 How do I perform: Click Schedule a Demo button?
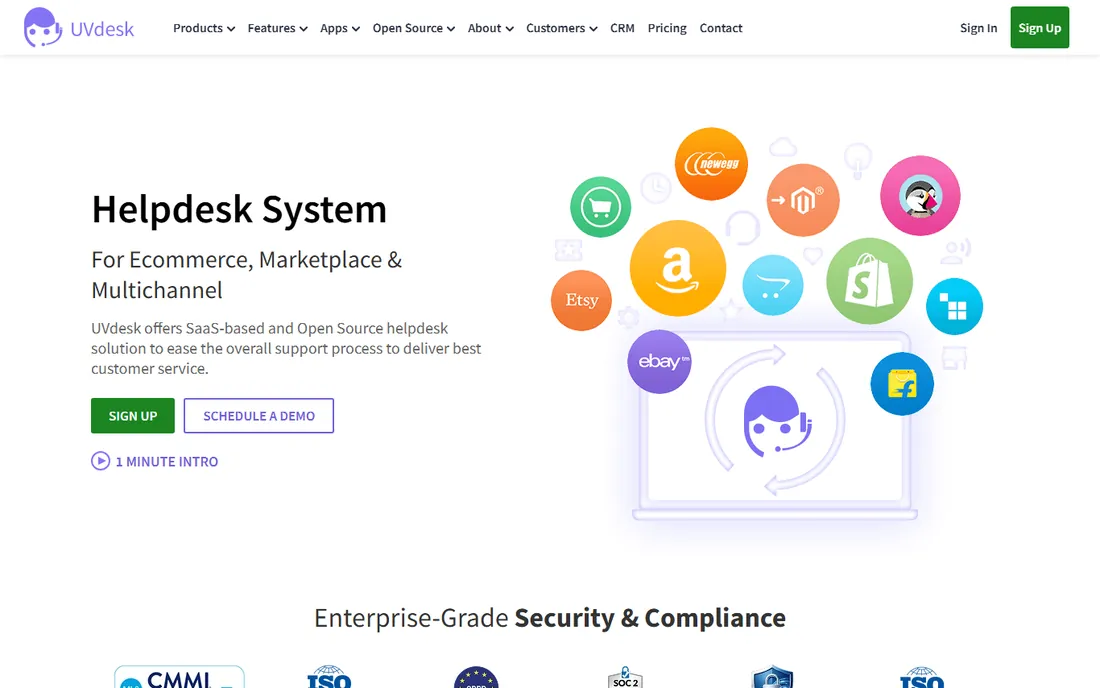click(x=259, y=416)
